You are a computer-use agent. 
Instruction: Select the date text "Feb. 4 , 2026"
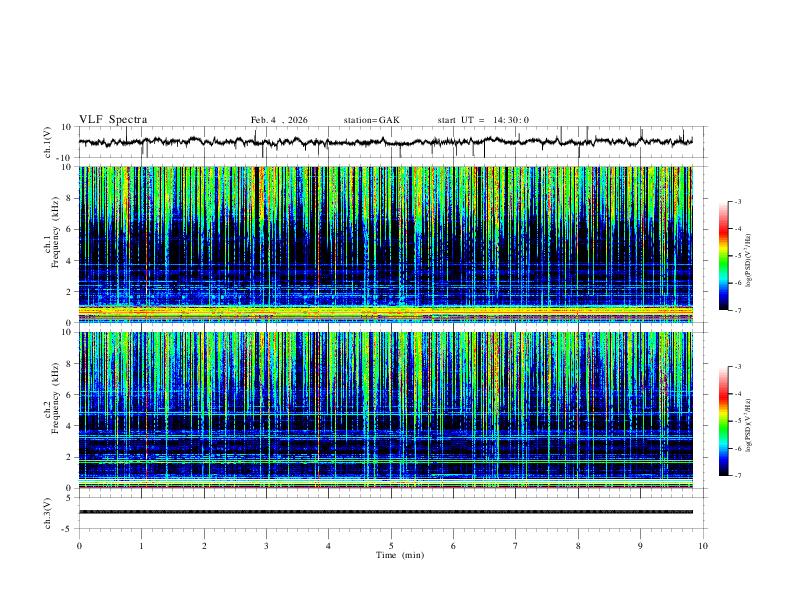click(x=279, y=120)
